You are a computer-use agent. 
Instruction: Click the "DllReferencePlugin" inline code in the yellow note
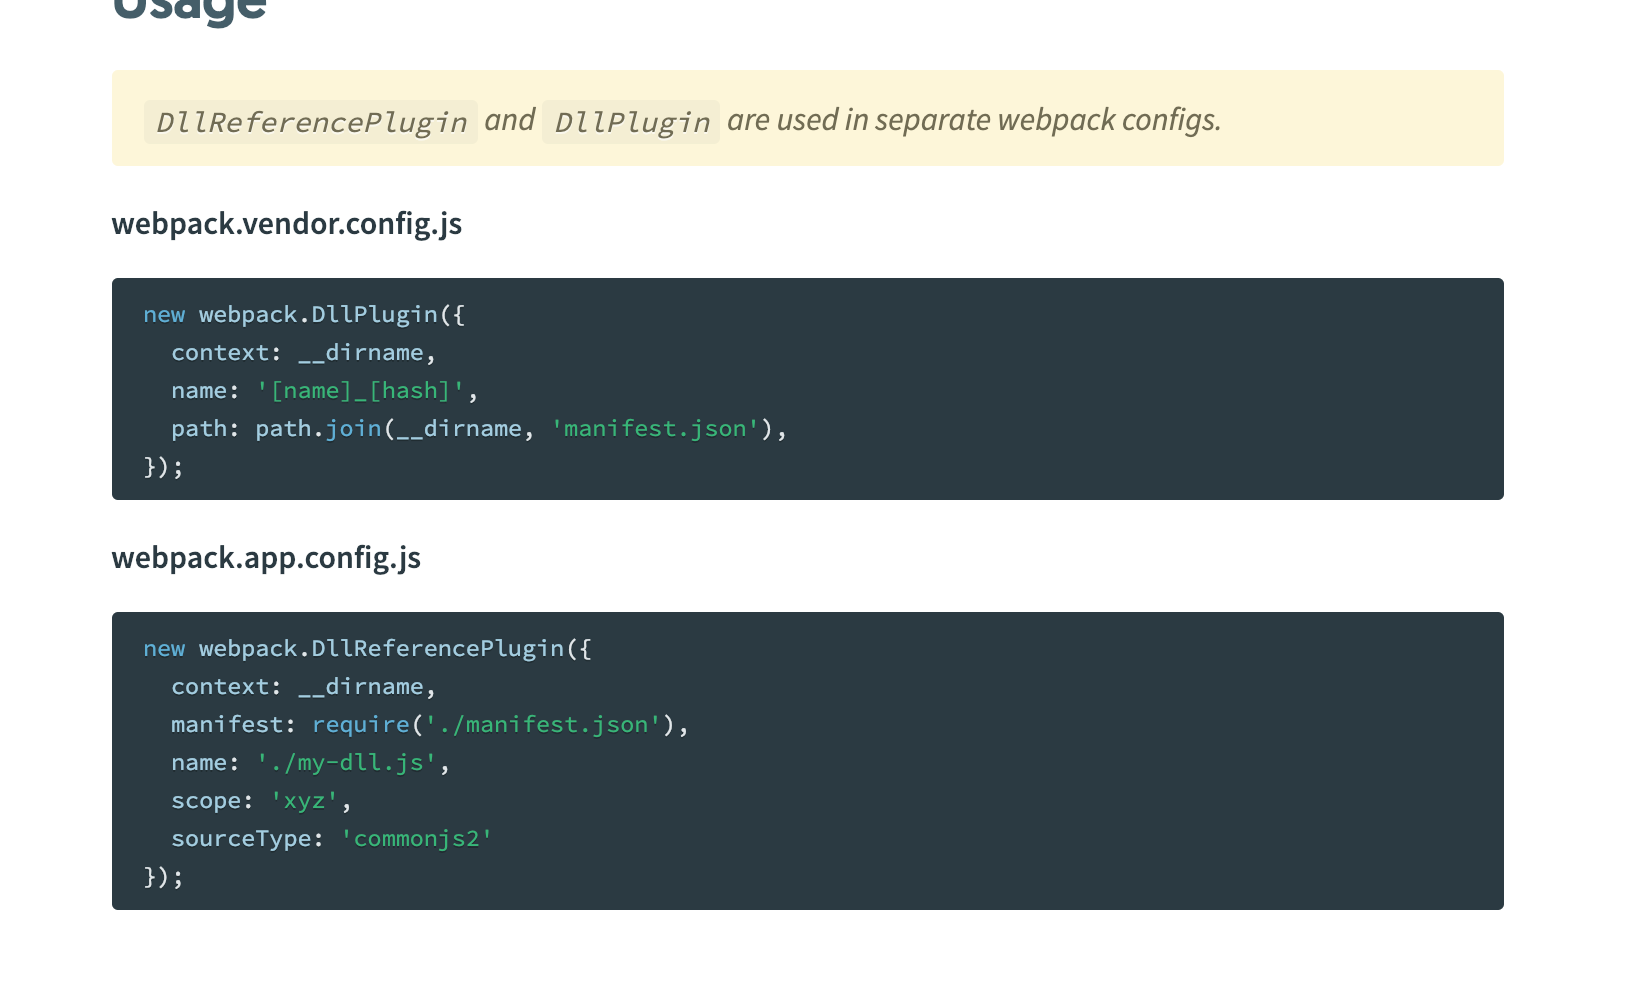311,122
